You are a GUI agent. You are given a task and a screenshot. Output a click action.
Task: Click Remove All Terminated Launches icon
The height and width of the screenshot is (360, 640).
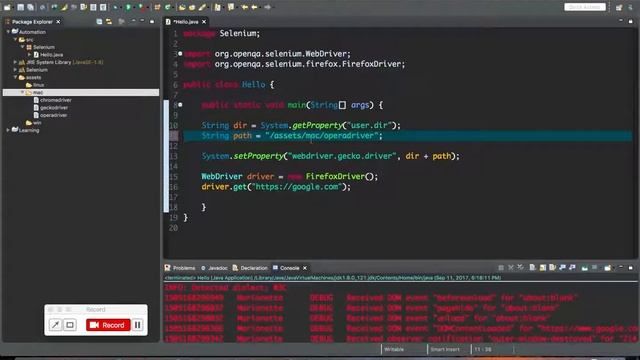pos(520,268)
